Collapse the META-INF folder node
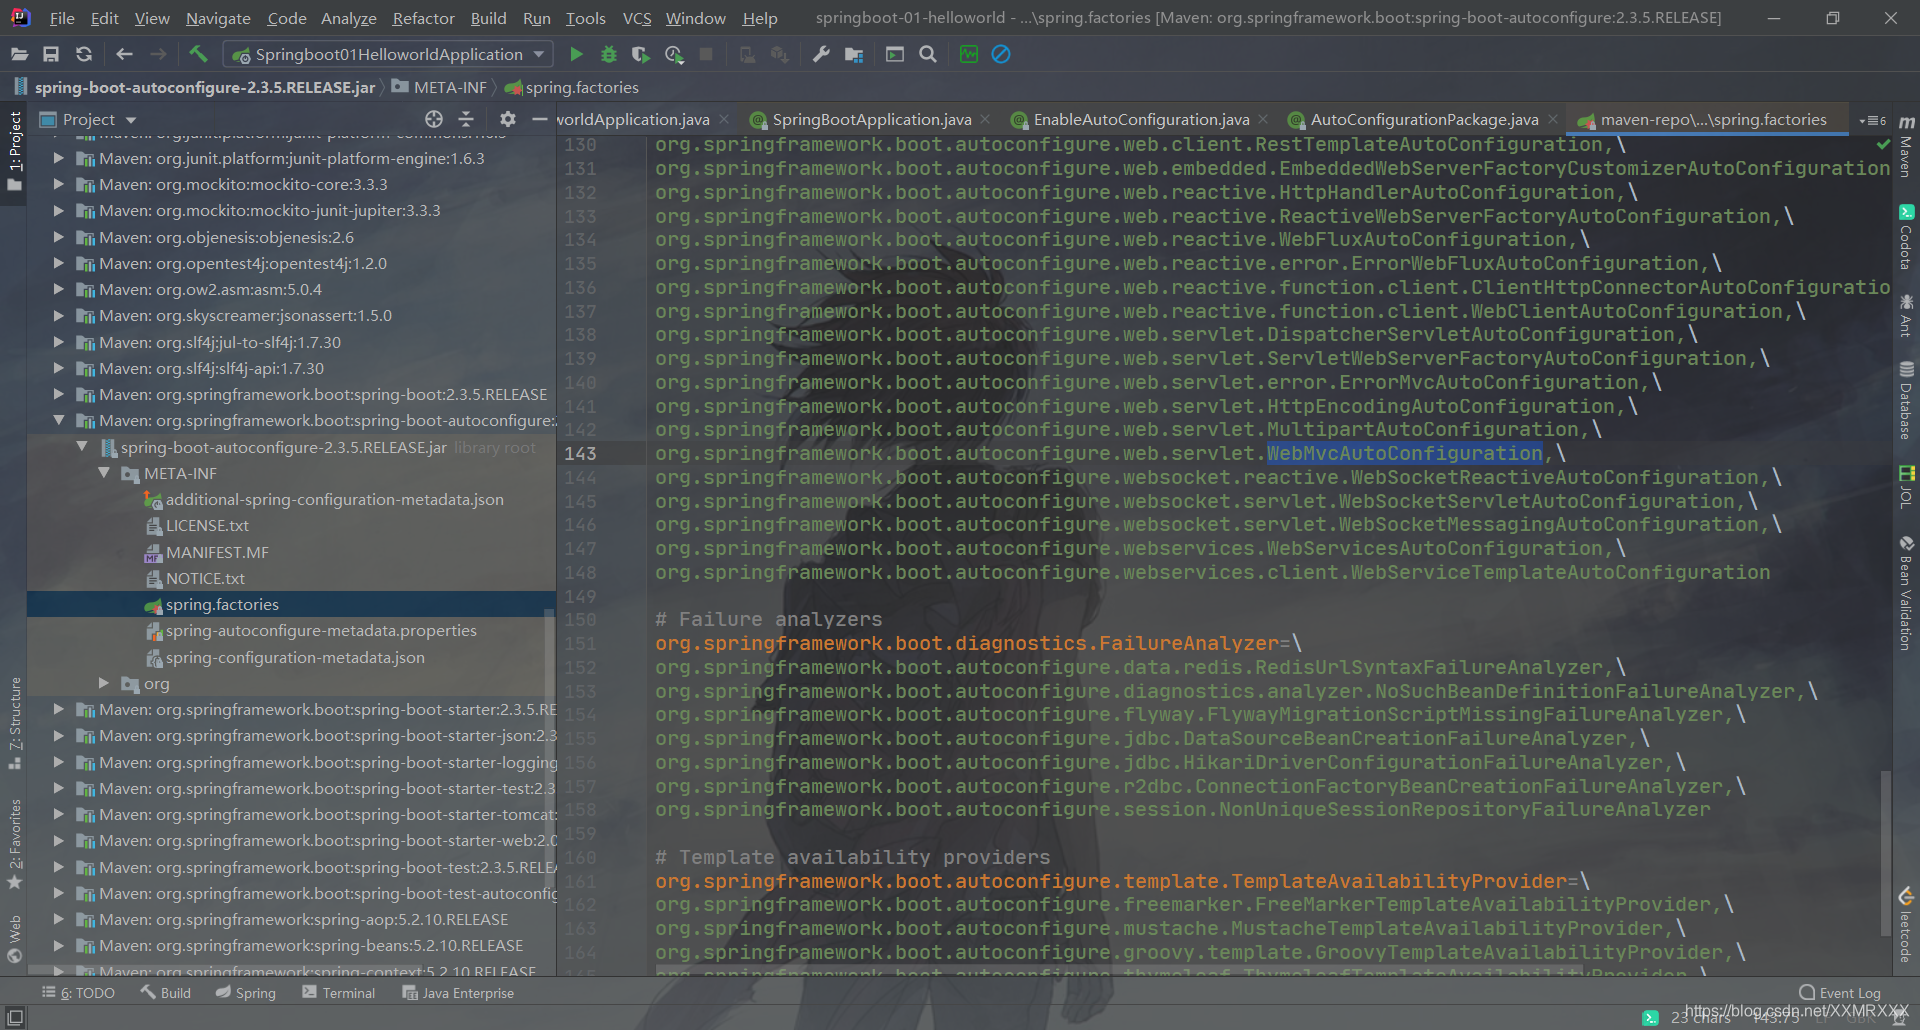1920x1030 pixels. pos(104,473)
